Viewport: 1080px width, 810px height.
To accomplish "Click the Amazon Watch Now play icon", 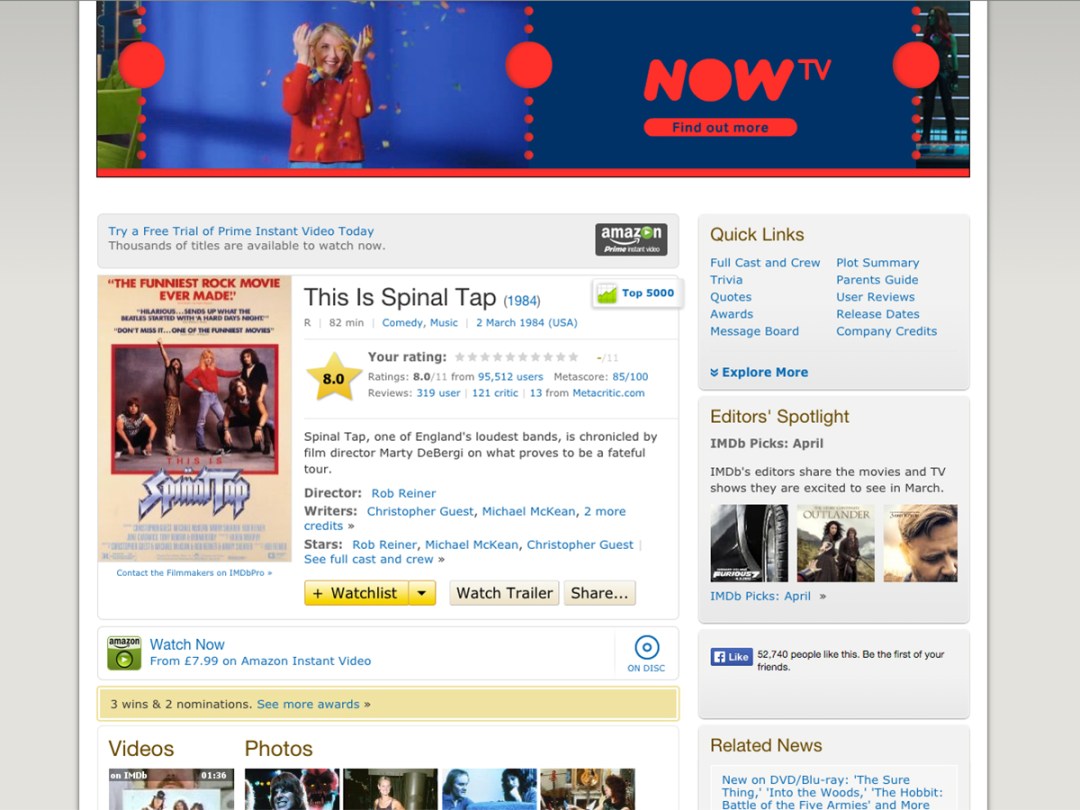I will tap(124, 653).
